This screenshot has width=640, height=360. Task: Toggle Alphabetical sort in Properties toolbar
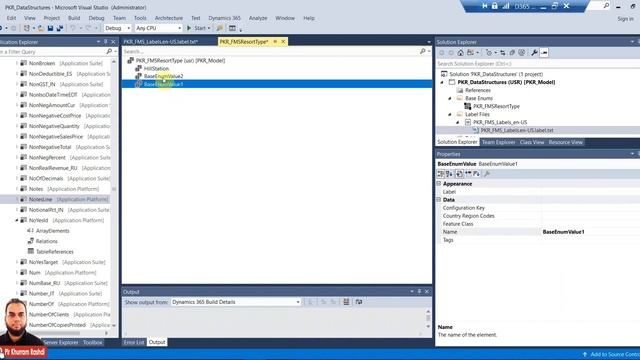449,174
